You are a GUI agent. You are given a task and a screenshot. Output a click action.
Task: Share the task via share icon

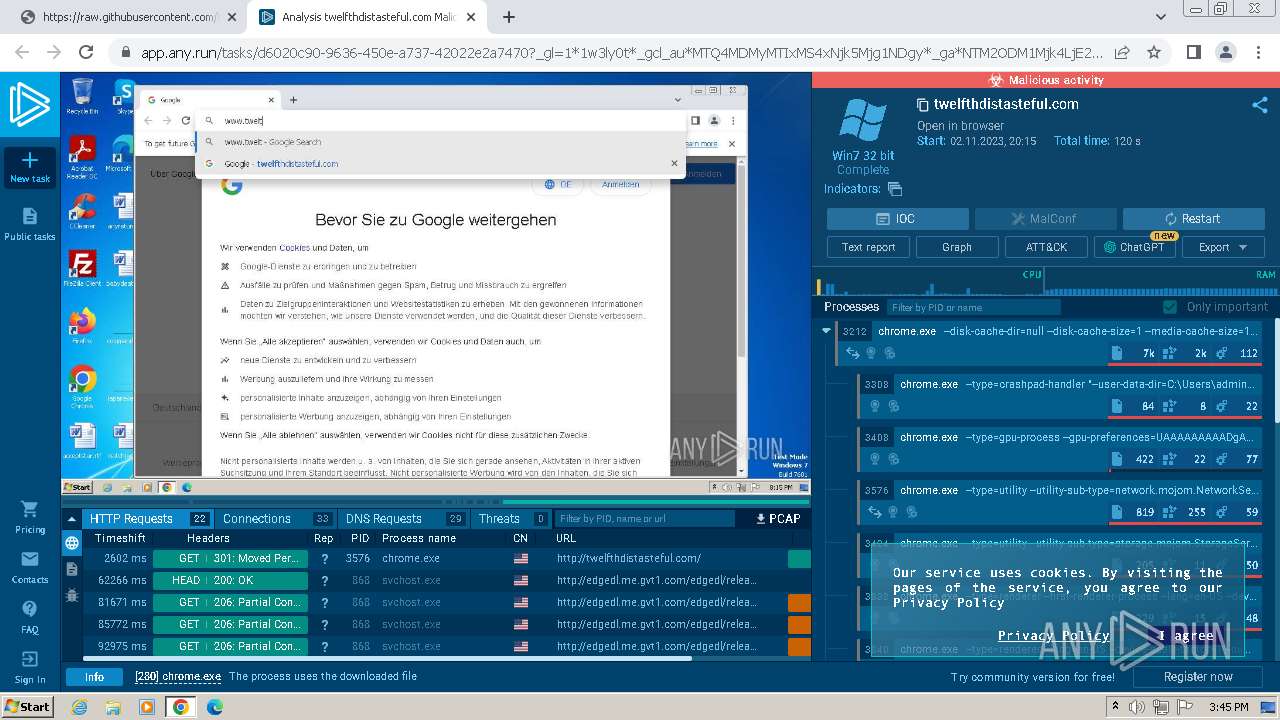pos(1260,104)
